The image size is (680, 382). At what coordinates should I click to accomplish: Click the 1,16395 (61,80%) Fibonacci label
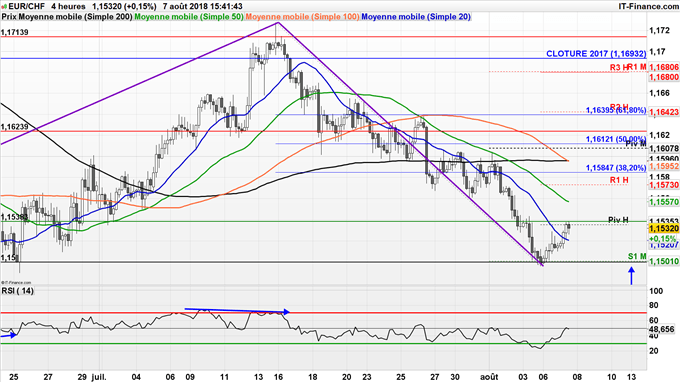616,111
